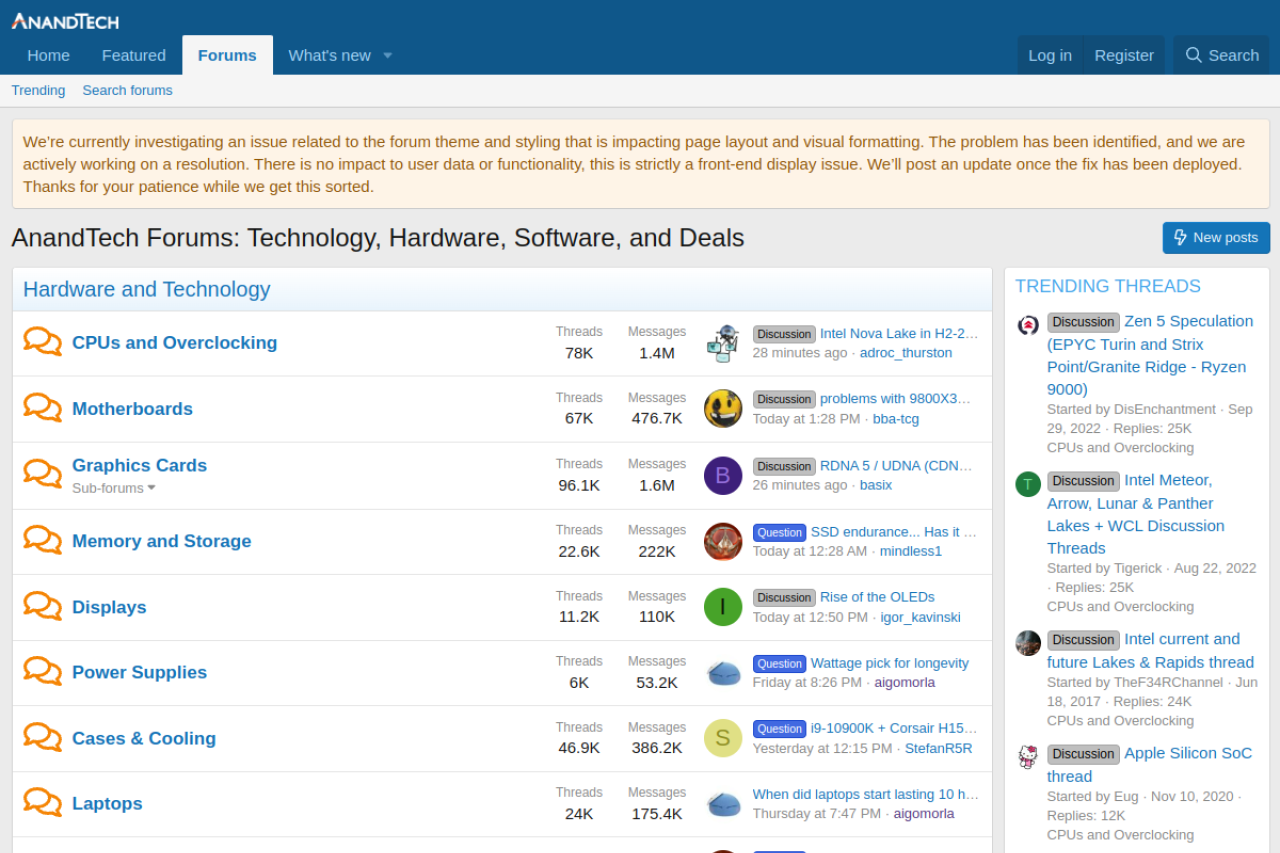Click the Log in button
Image resolution: width=1280 pixels, height=853 pixels.
pyautogui.click(x=1050, y=55)
